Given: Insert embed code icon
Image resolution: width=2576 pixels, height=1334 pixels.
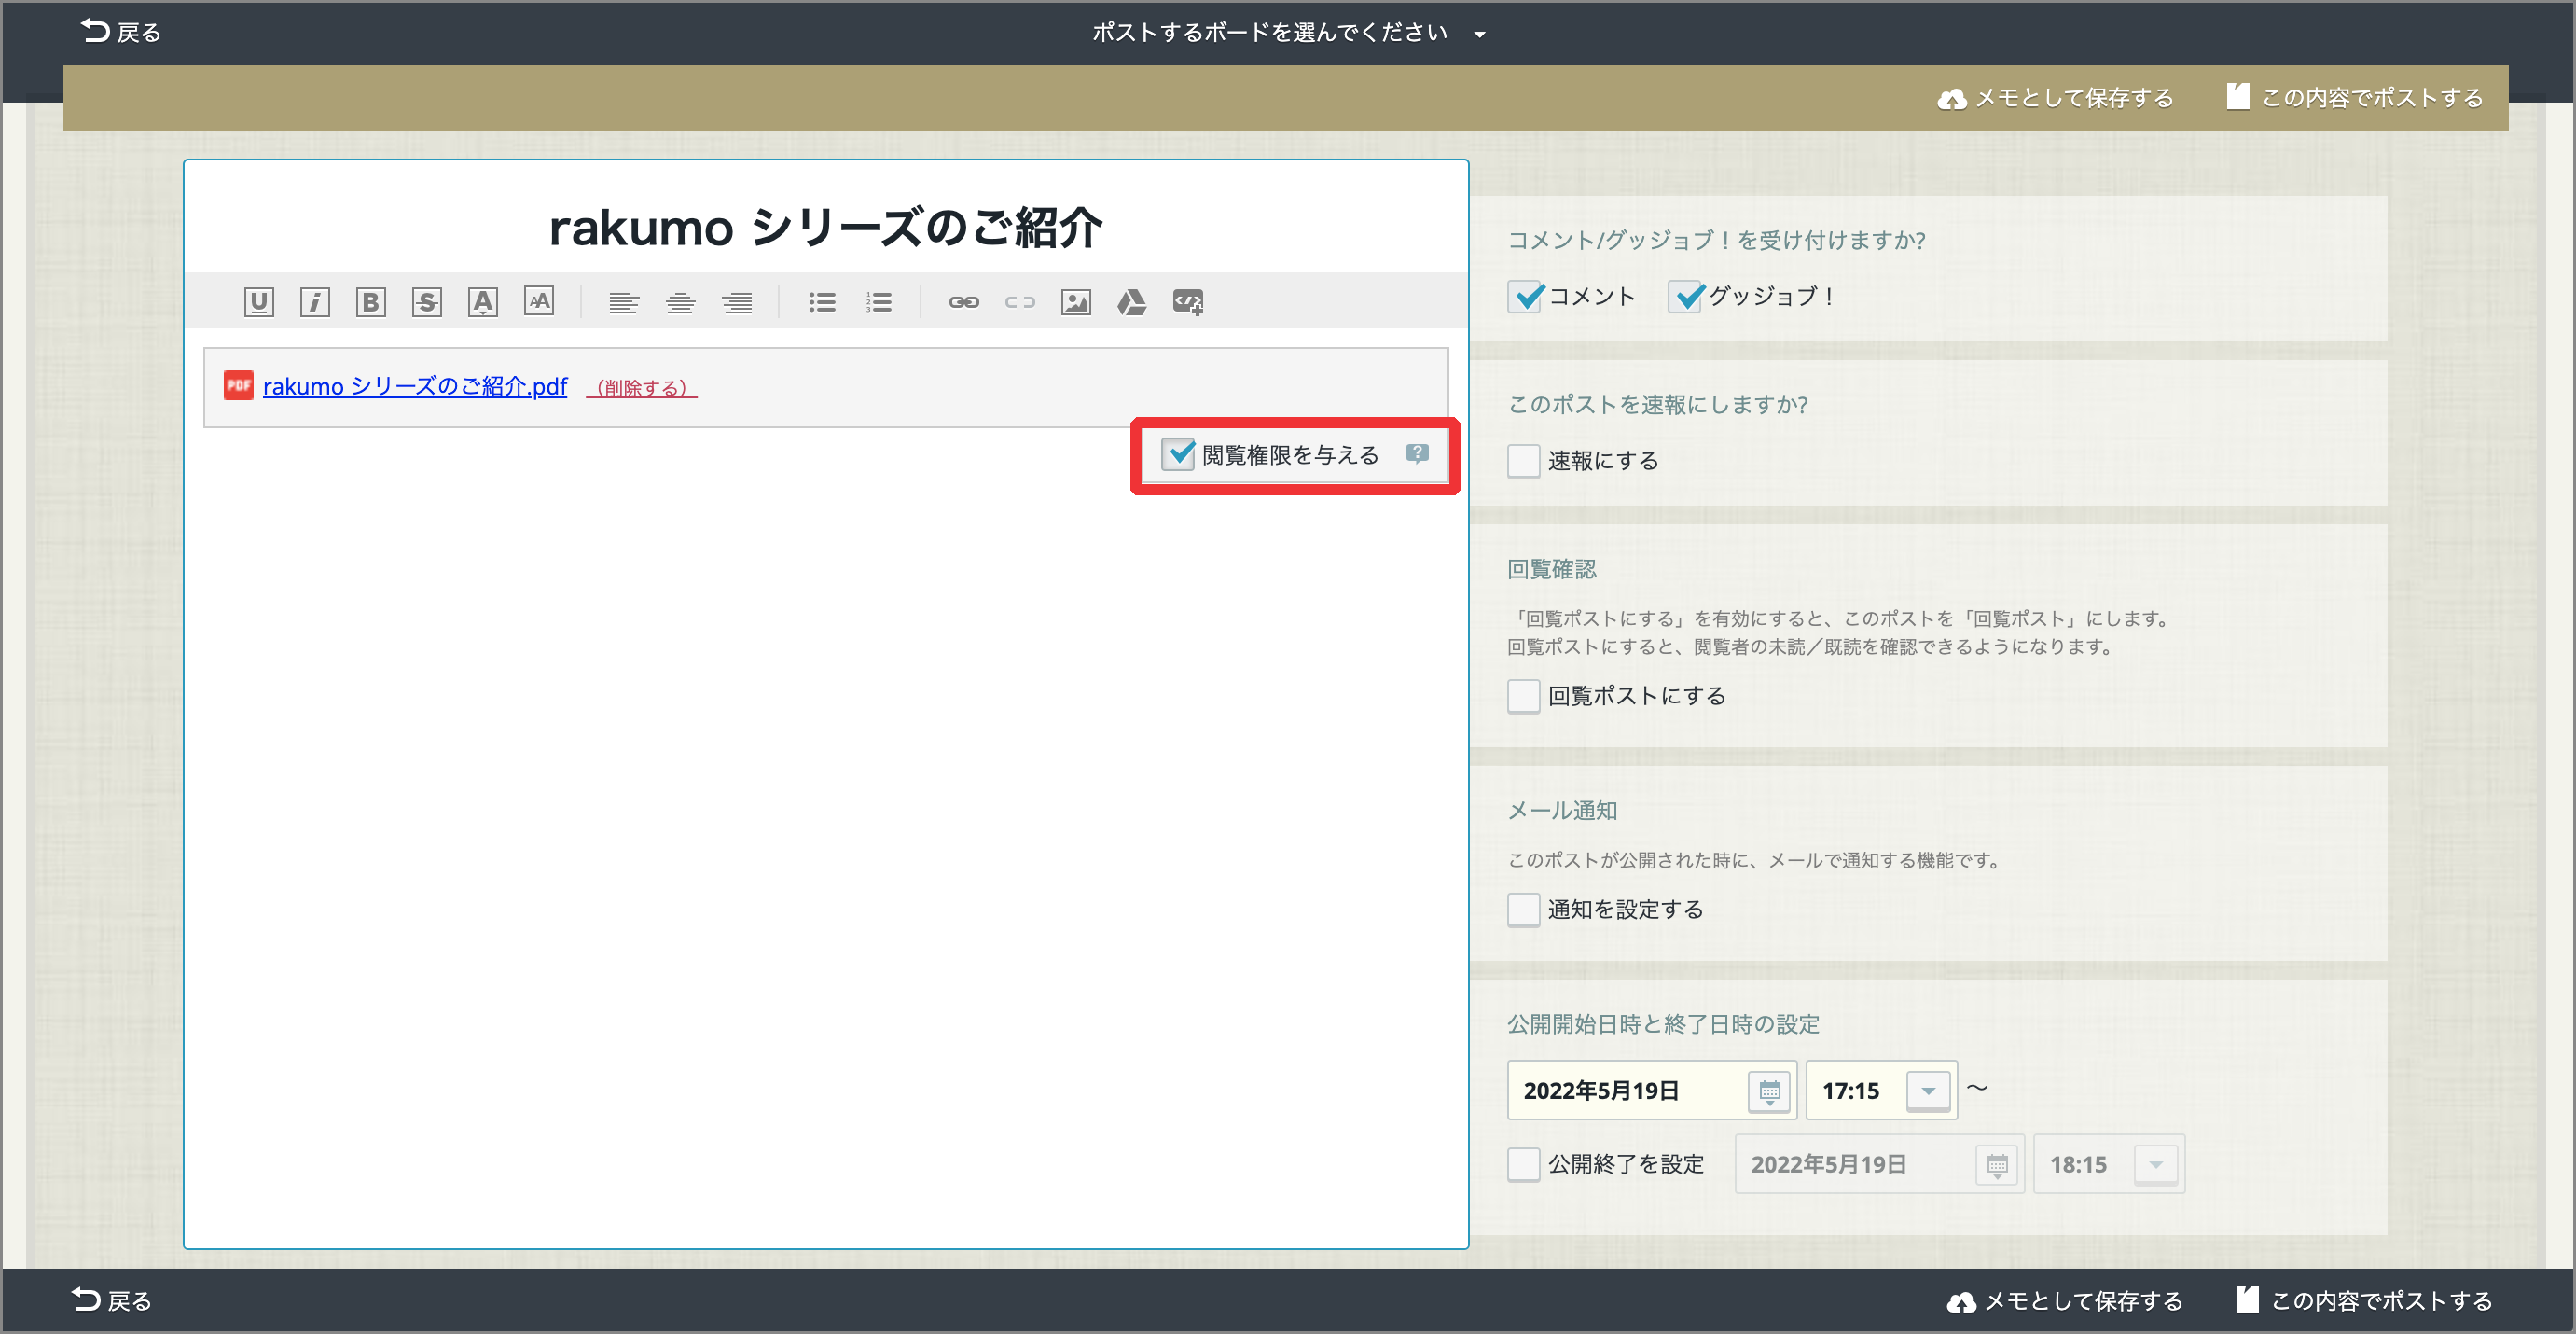Looking at the screenshot, I should coord(1188,302).
